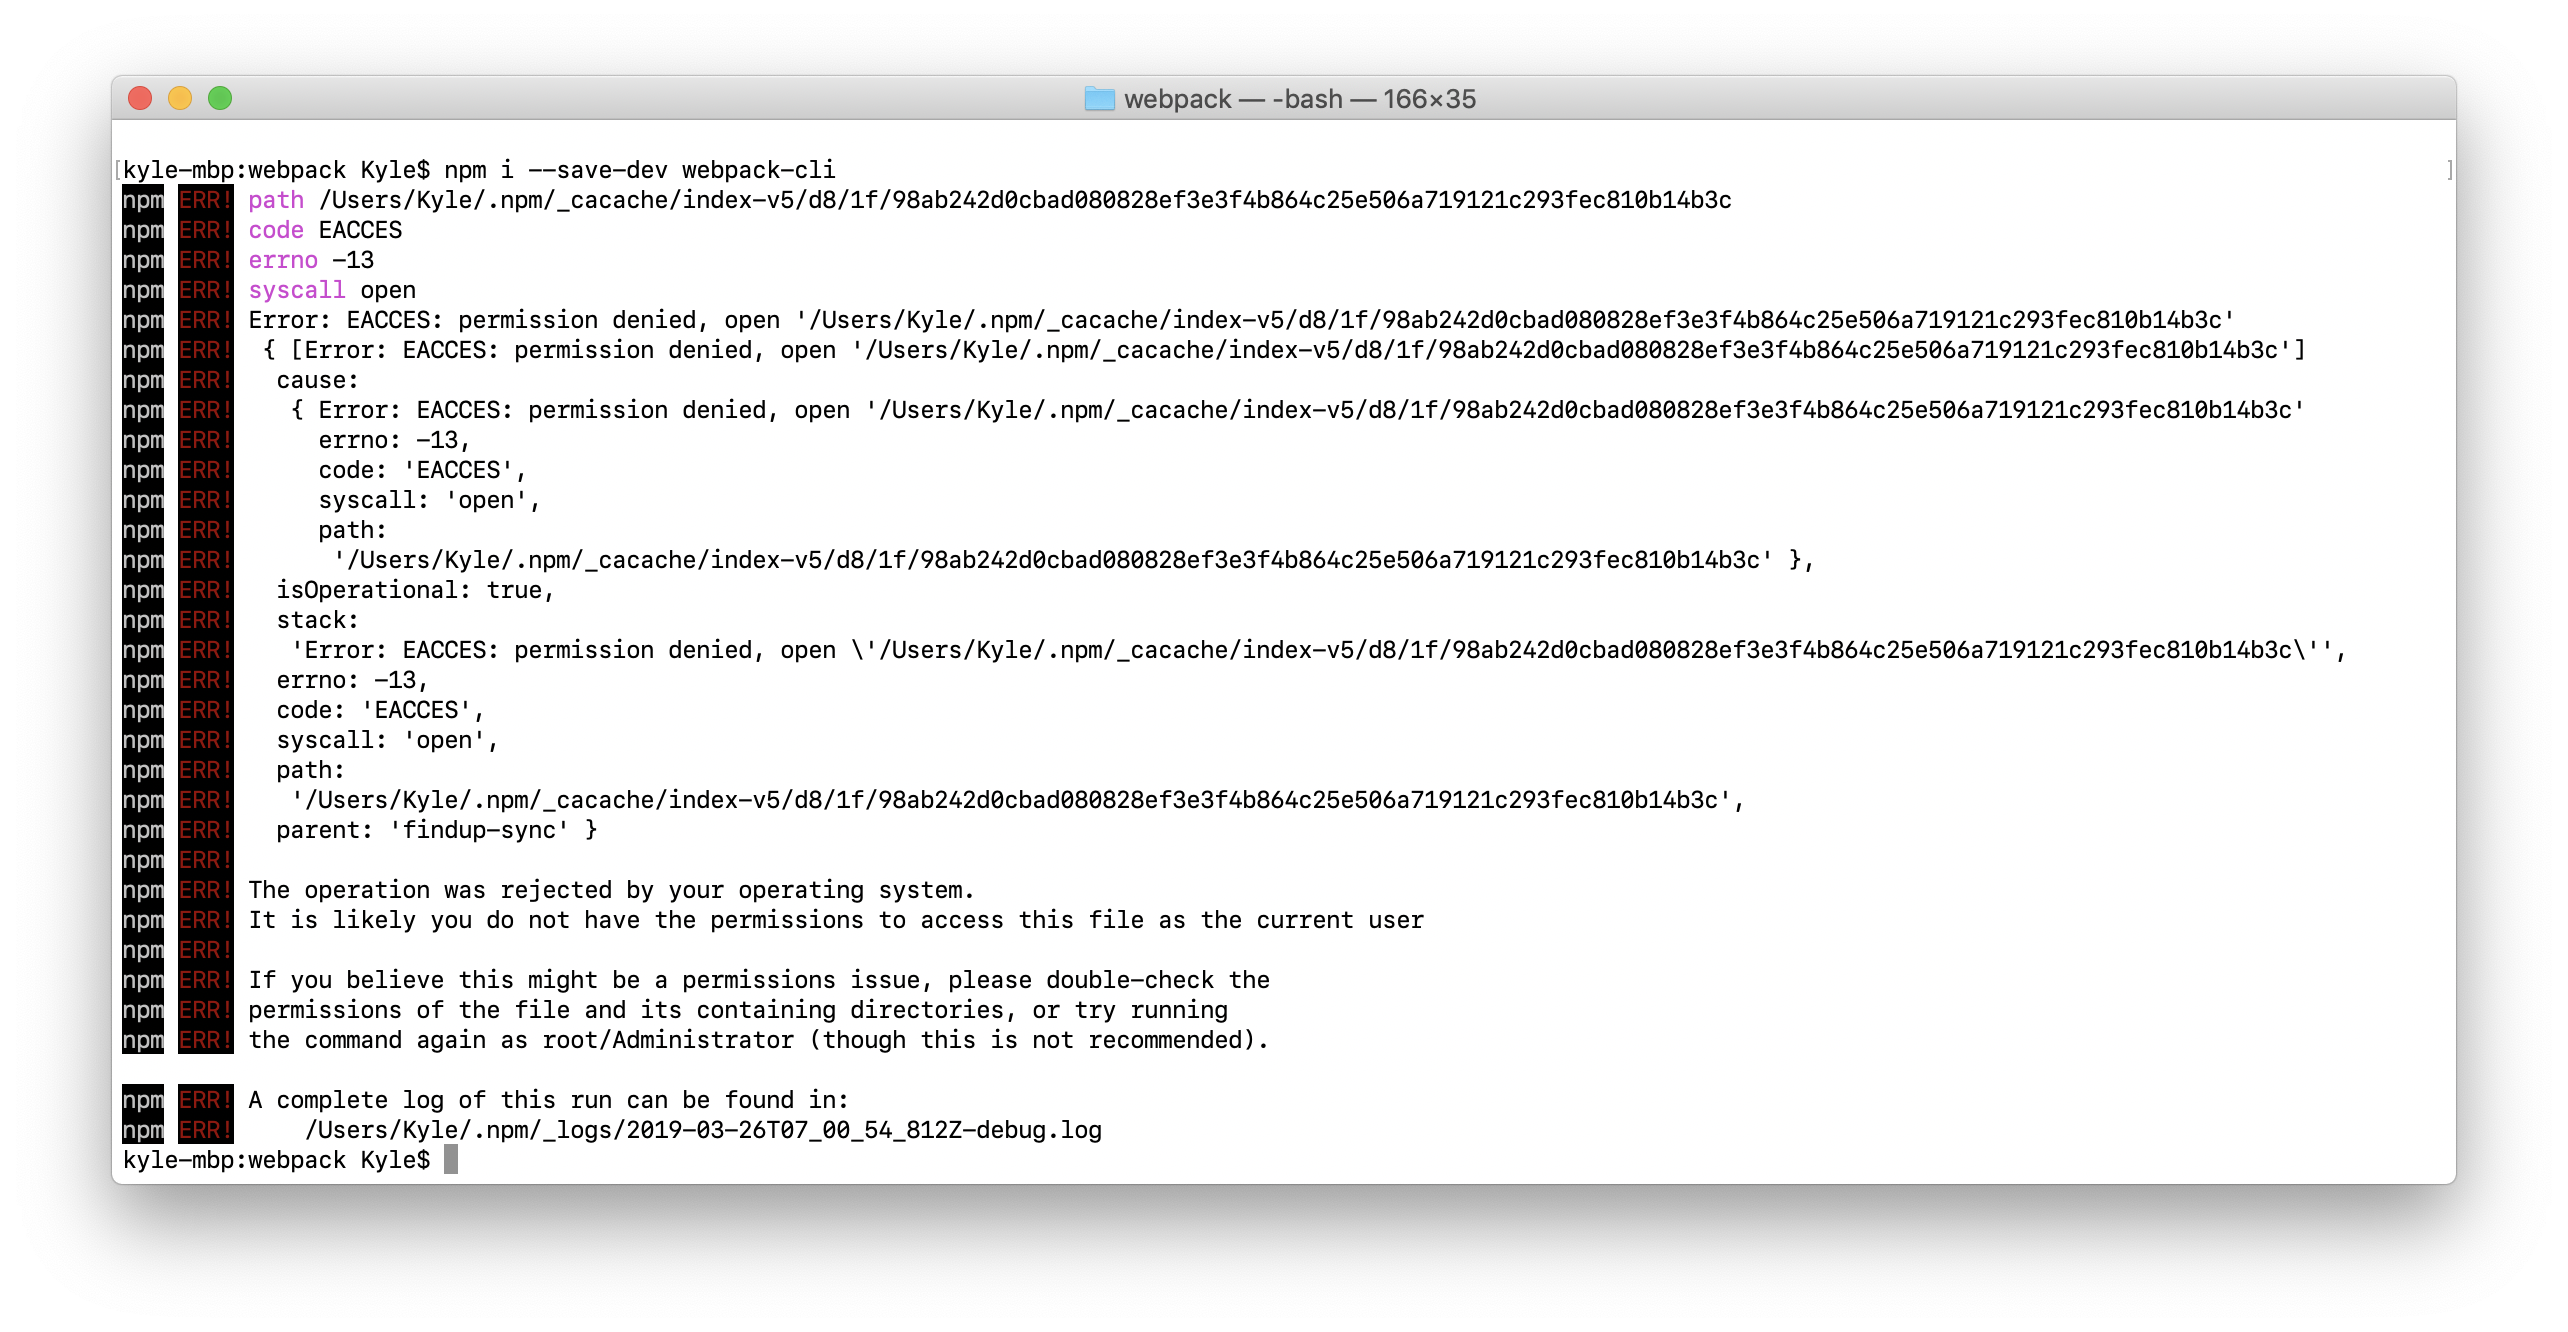Click the cursor block at the final prompt

451,1160
